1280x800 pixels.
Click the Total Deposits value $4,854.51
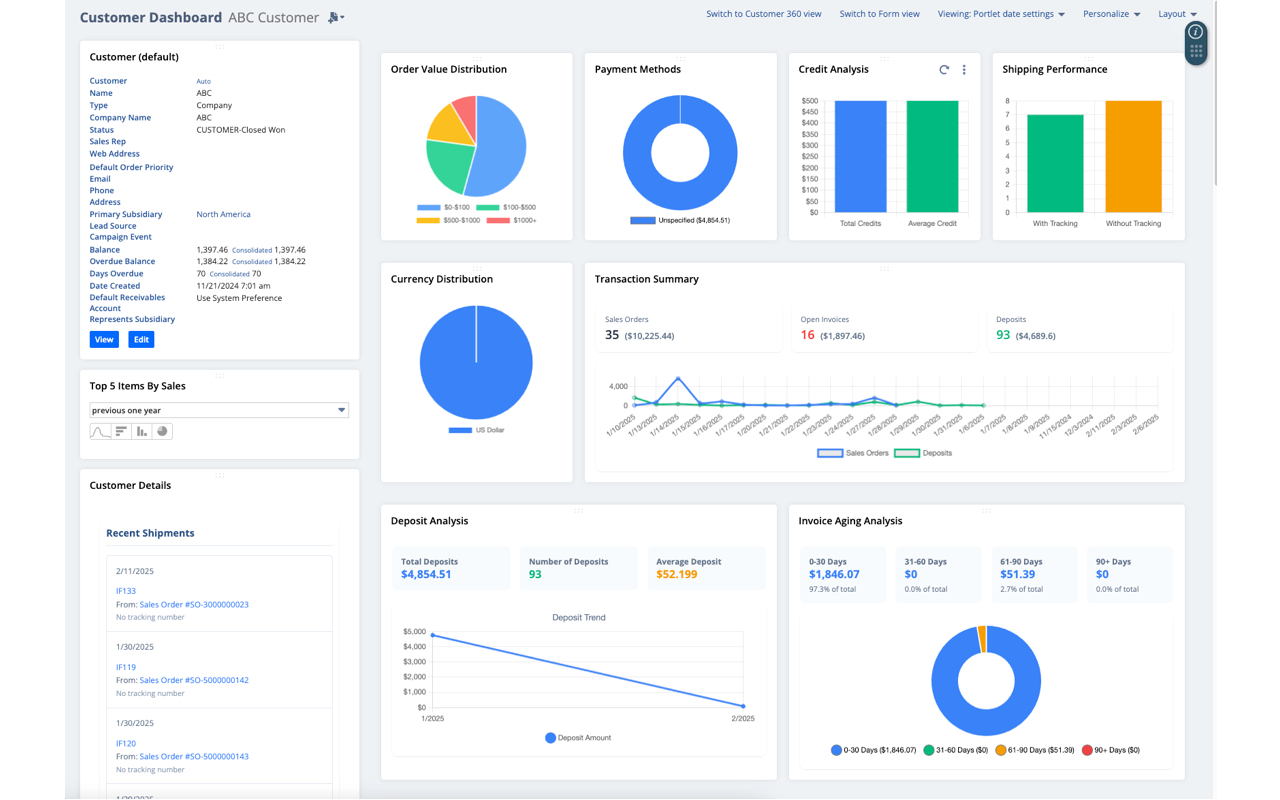(426, 574)
